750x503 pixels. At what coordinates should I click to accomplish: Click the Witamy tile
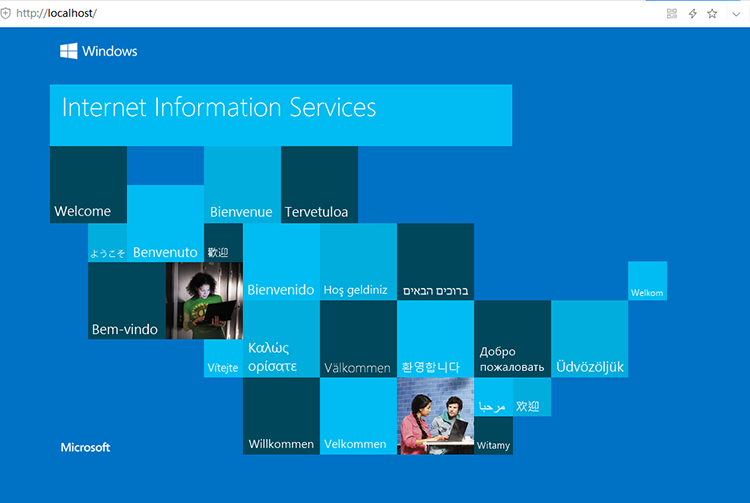493,436
